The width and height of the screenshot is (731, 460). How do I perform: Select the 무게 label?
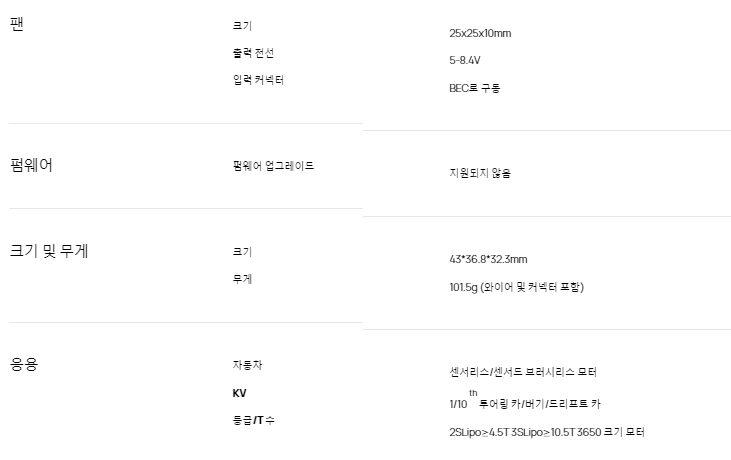[242, 279]
